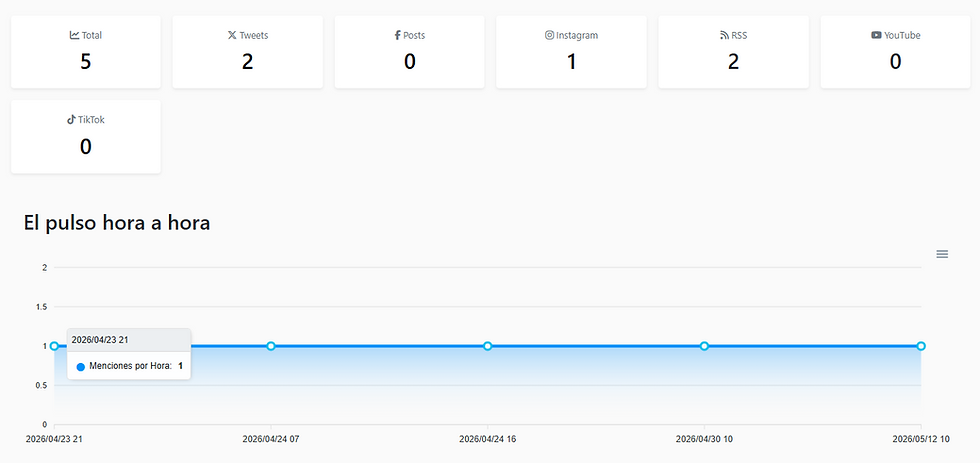Click the El pulso hora a hora heading

(x=117, y=222)
